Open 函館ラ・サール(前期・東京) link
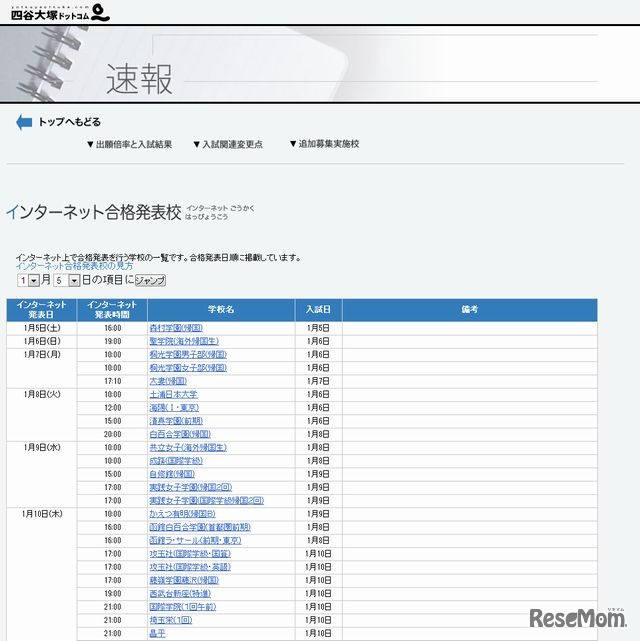This screenshot has height=641, width=640. point(195,540)
